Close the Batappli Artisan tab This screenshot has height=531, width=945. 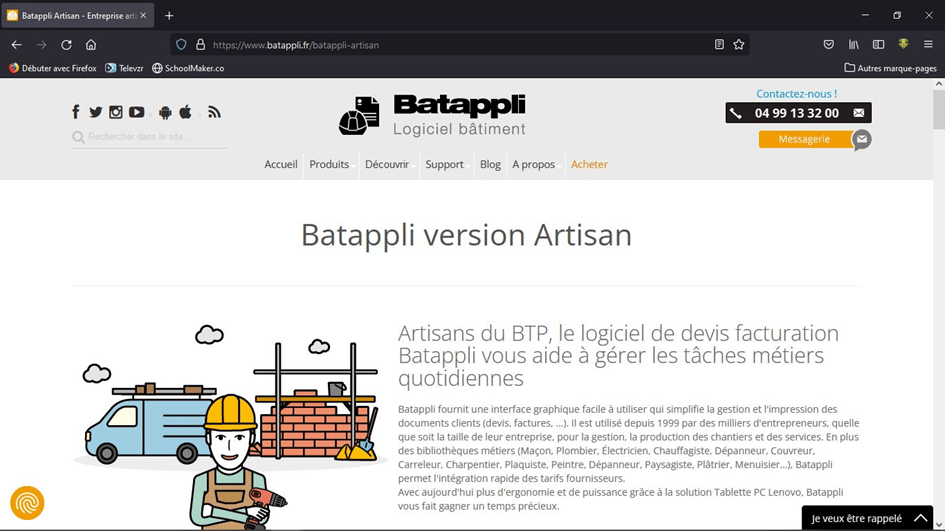pos(143,16)
